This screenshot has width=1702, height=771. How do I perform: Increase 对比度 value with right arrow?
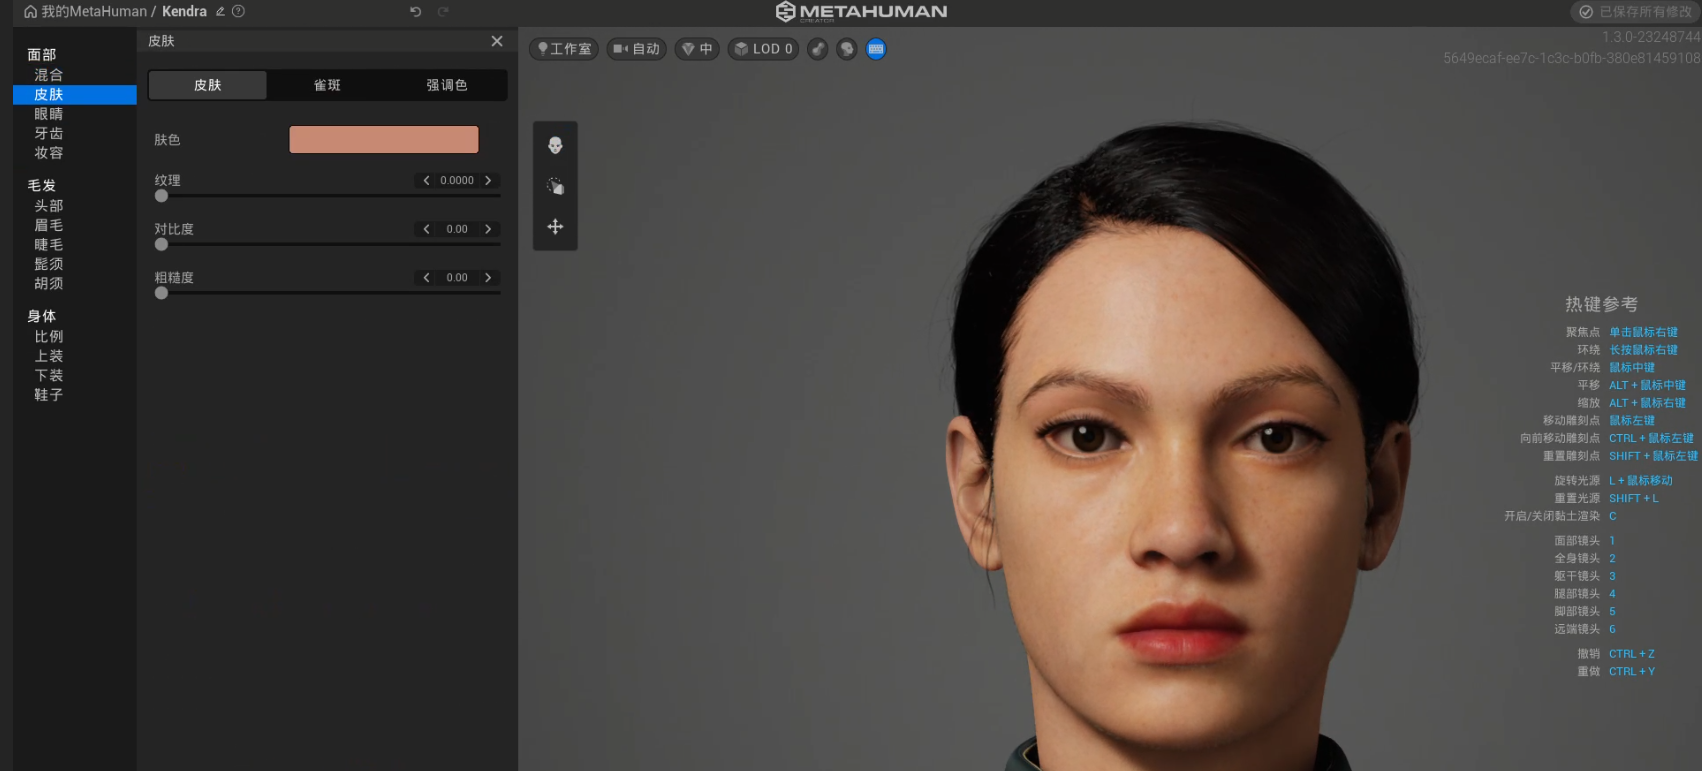point(488,229)
